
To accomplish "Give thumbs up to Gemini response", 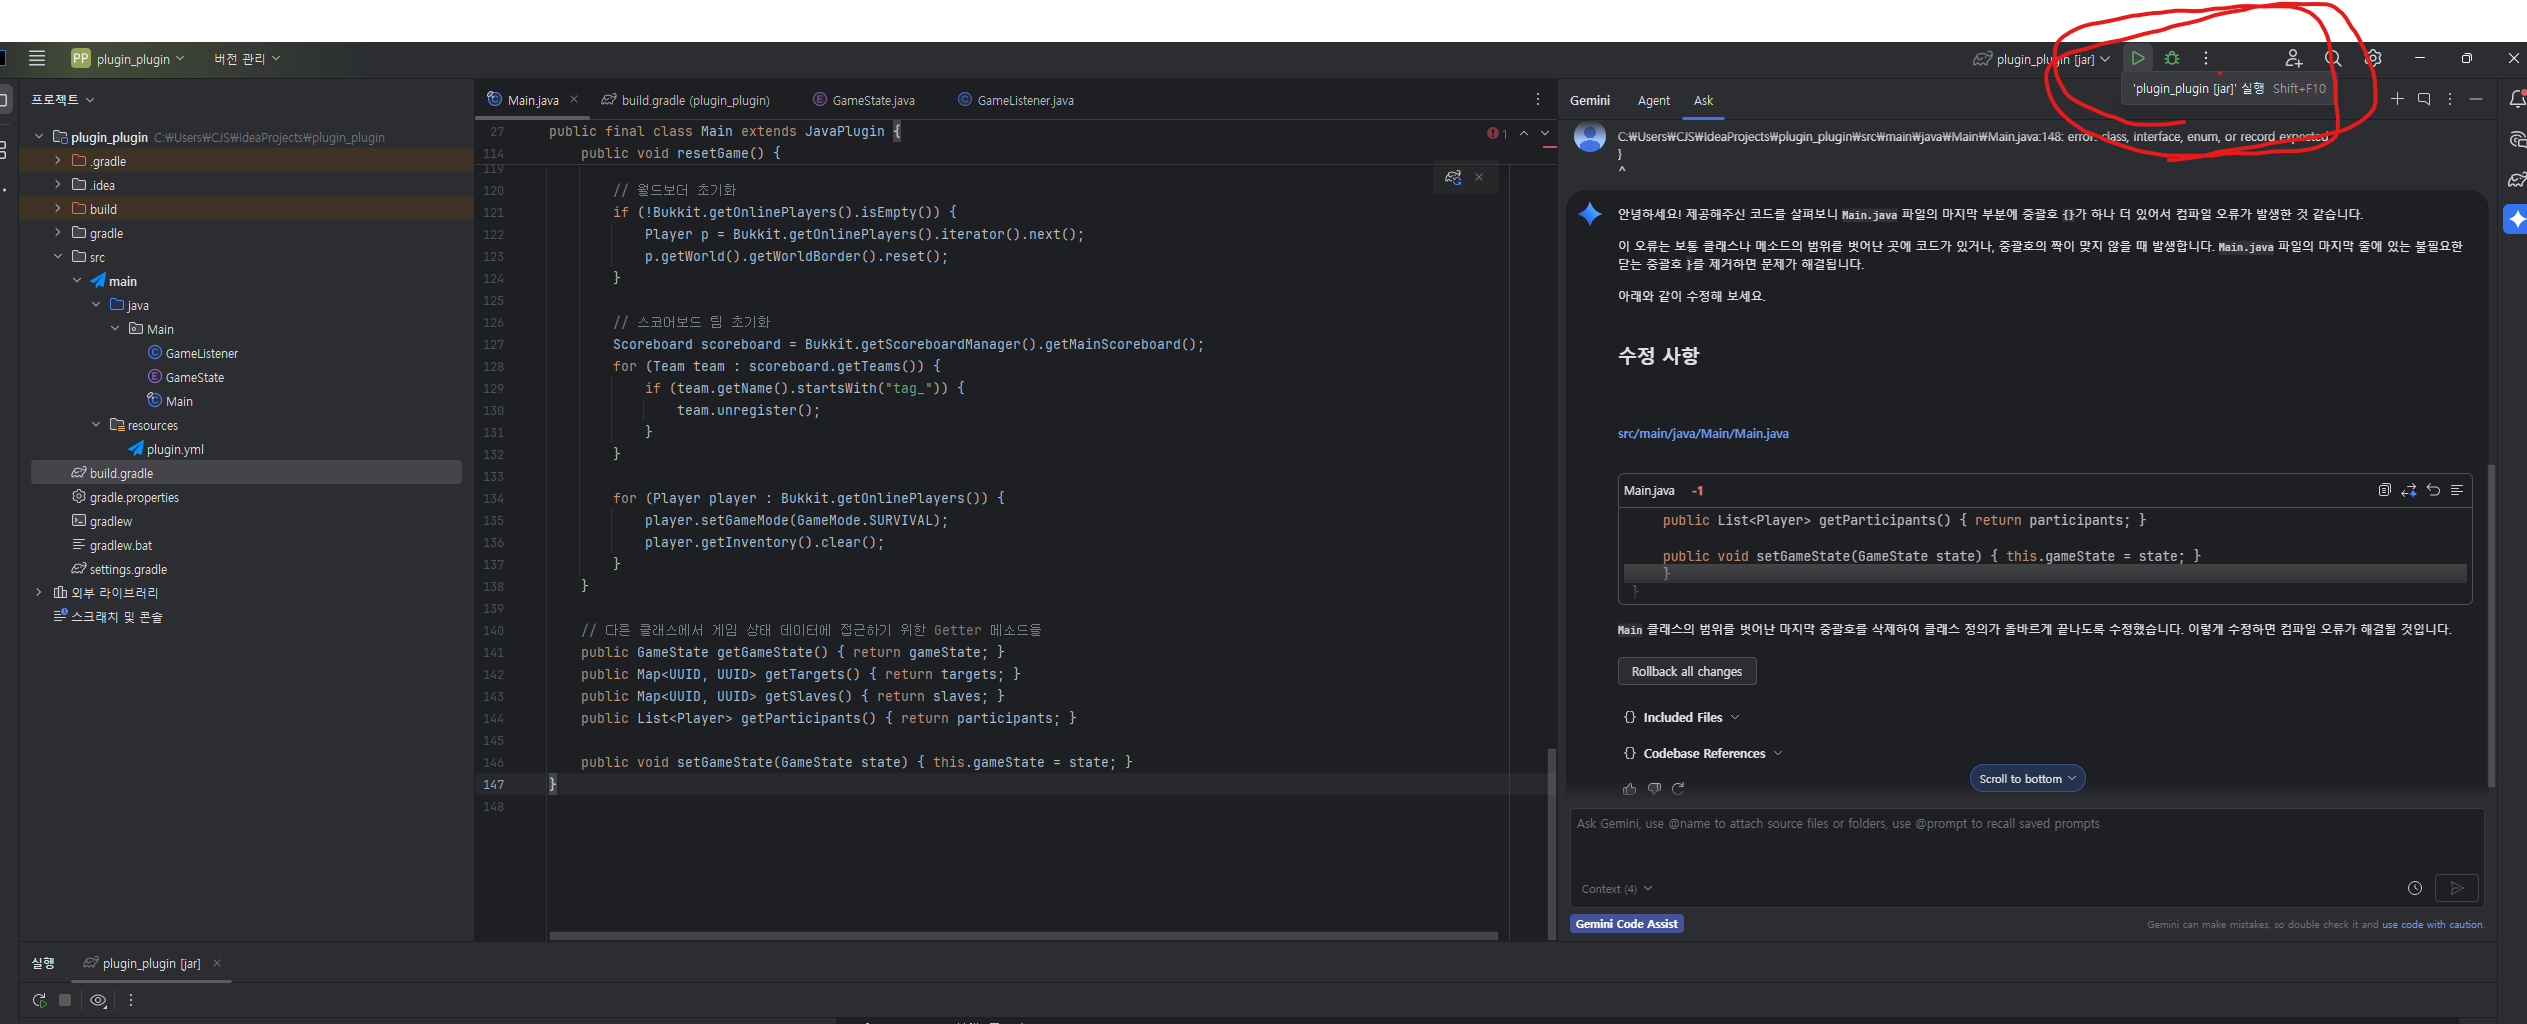I will [1629, 789].
